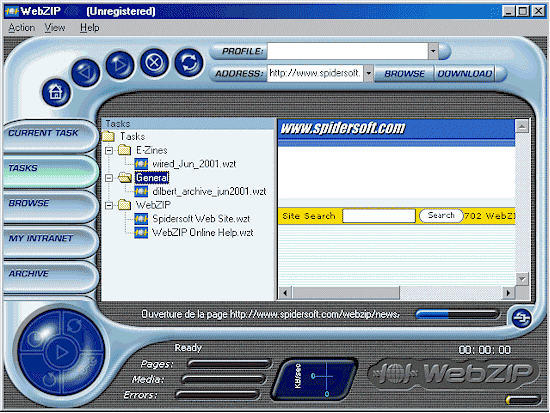
Task: Click the Home round button
Action: coord(56,93)
